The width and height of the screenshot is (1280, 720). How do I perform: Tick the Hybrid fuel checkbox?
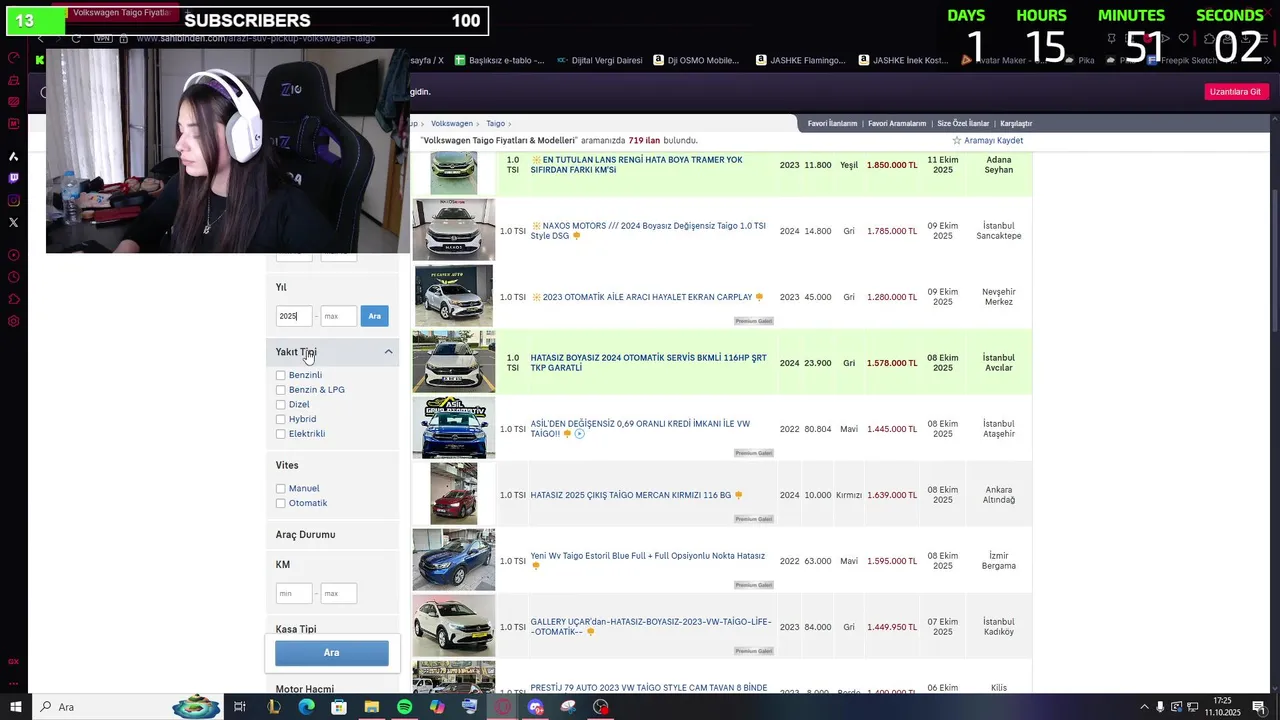[x=280, y=419]
